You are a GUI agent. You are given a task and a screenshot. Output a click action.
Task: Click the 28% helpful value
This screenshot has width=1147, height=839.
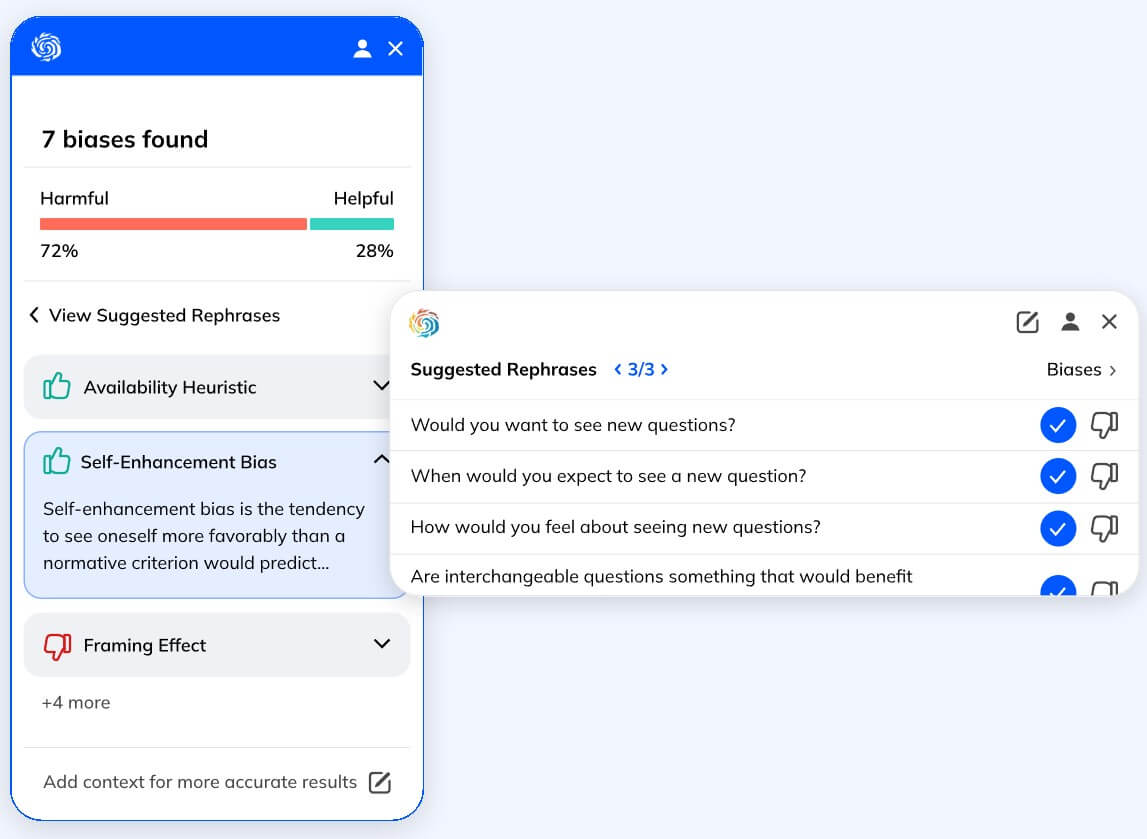[375, 251]
